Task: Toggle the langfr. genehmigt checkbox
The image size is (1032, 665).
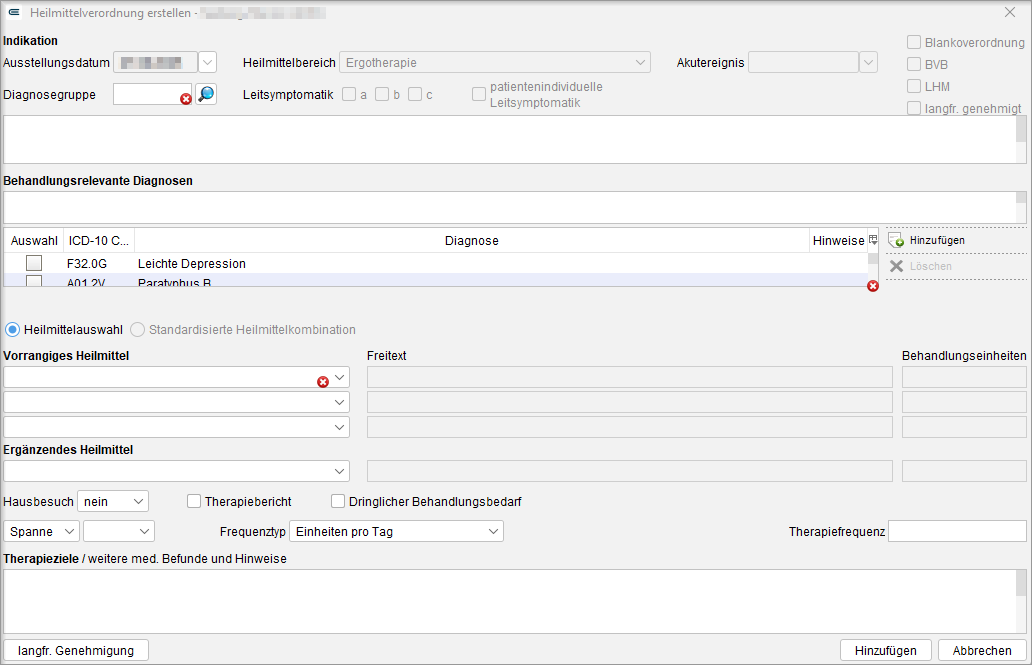Action: pos(914,108)
